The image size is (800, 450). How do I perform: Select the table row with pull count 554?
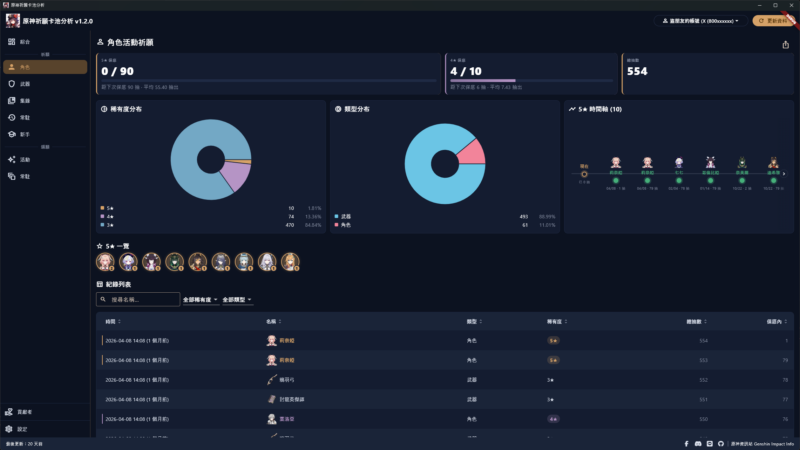tap(445, 340)
